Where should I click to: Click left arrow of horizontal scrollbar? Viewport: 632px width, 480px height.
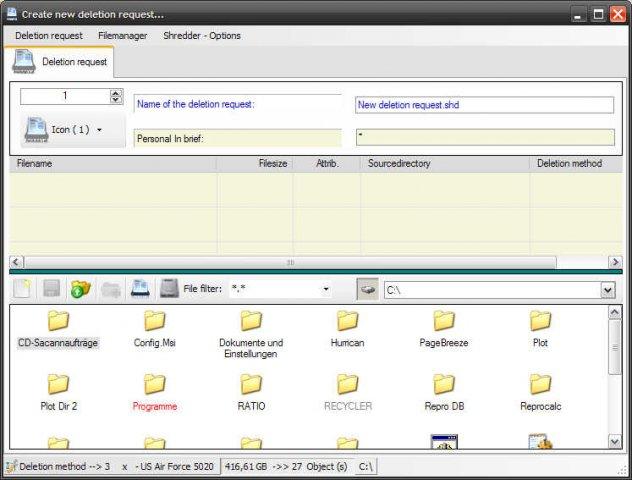click(16, 262)
